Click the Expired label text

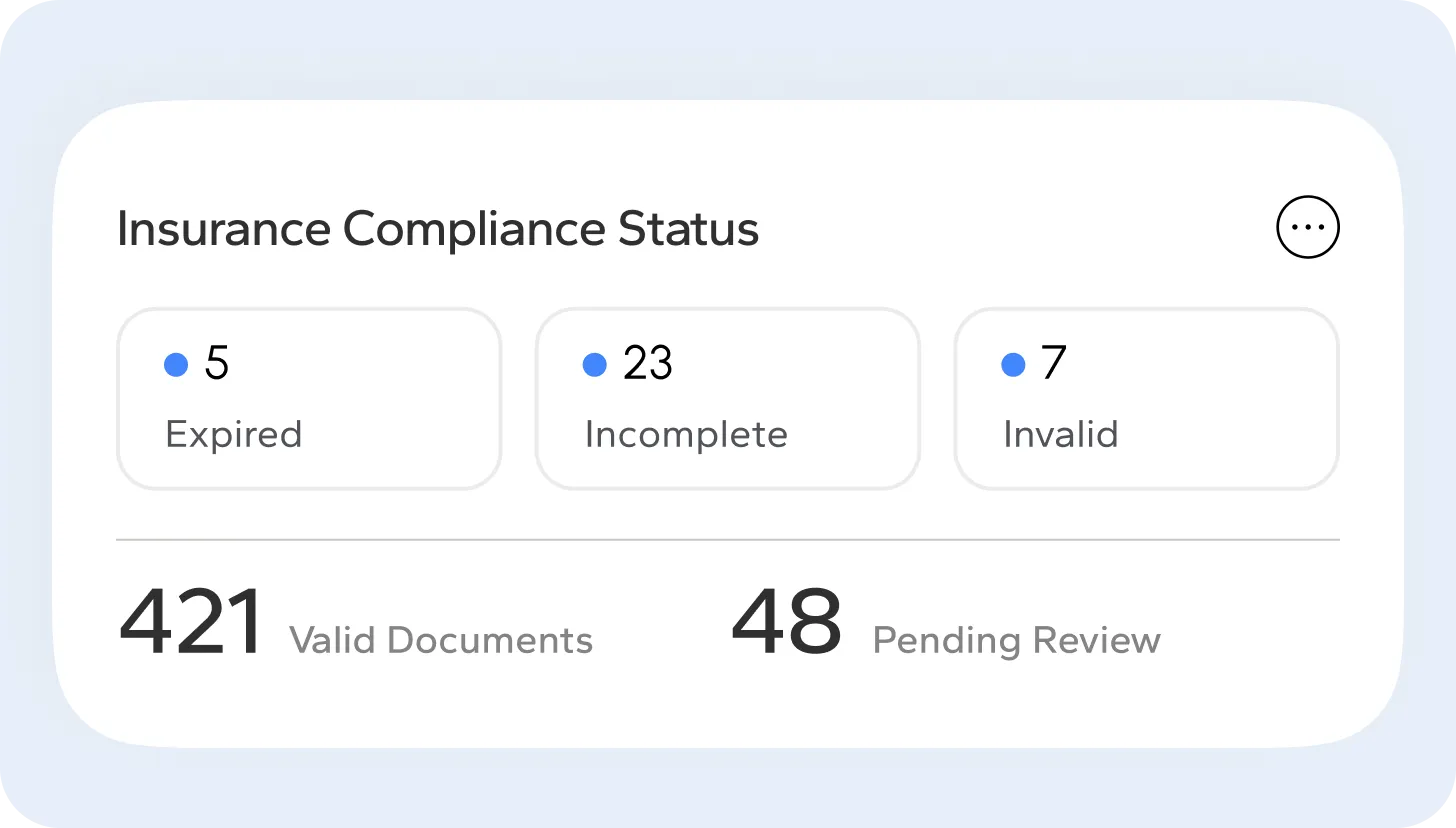[x=234, y=435]
